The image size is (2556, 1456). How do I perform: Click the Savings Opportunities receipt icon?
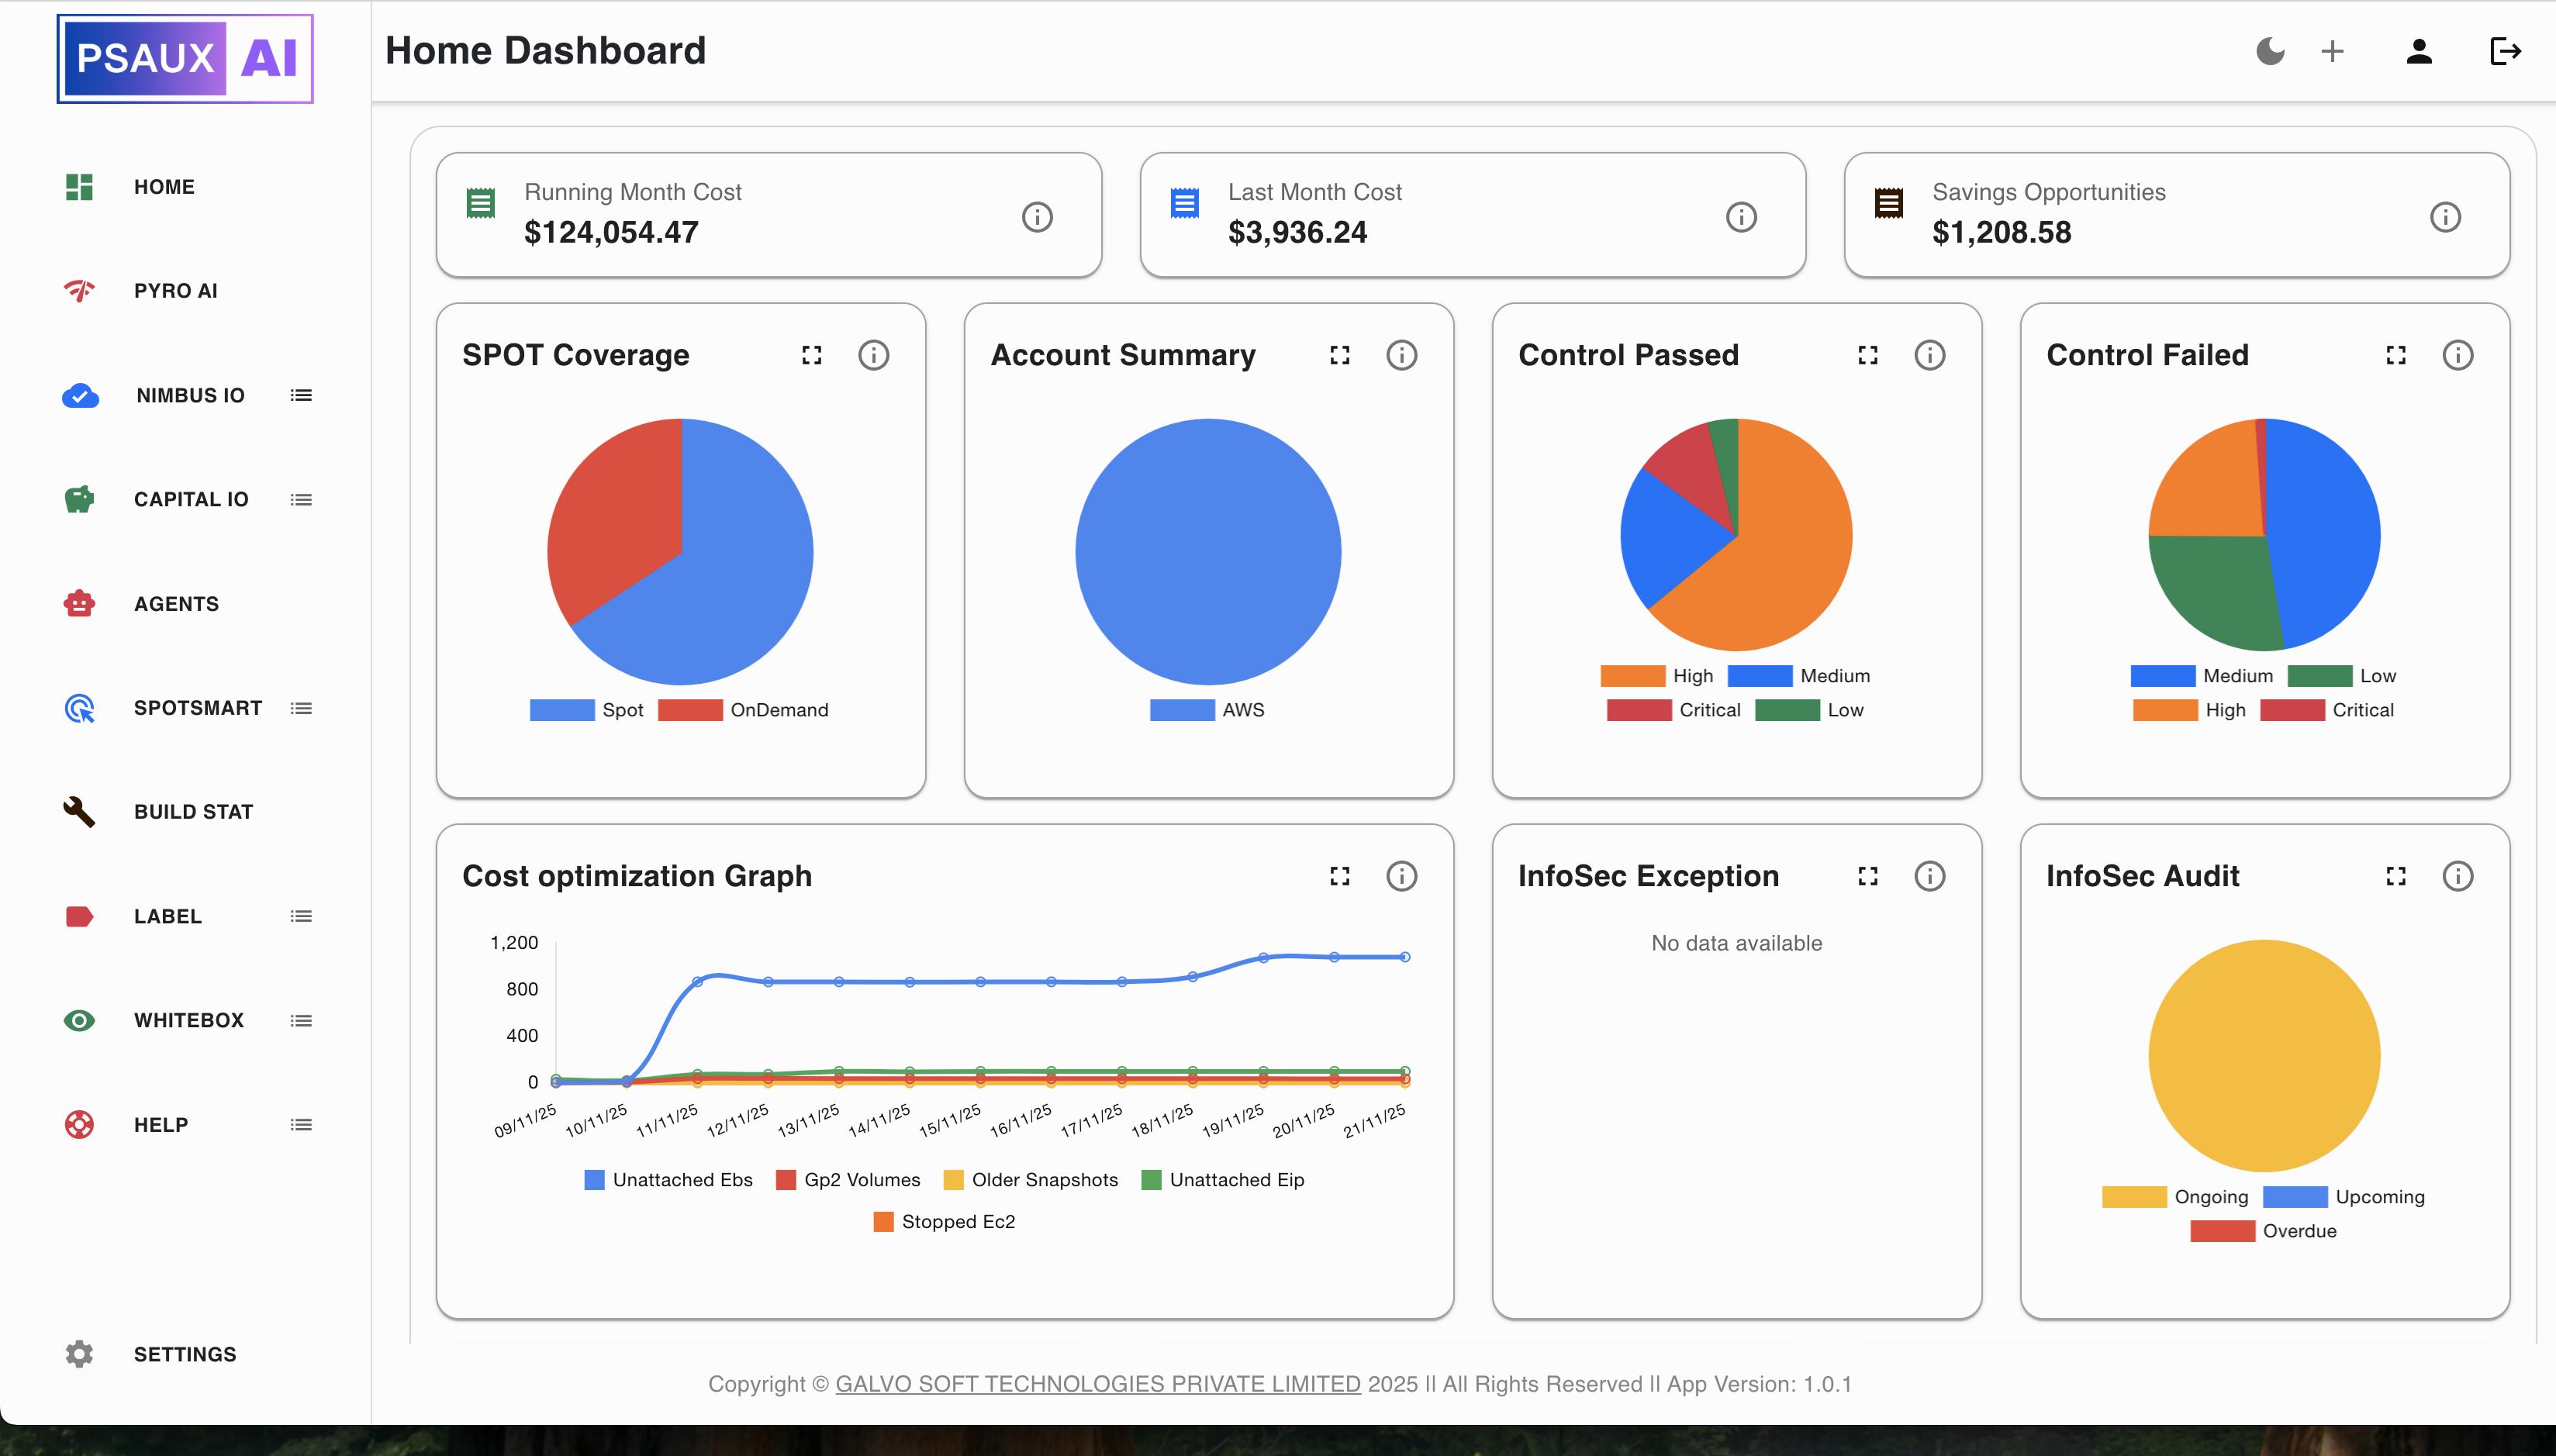click(x=1889, y=204)
